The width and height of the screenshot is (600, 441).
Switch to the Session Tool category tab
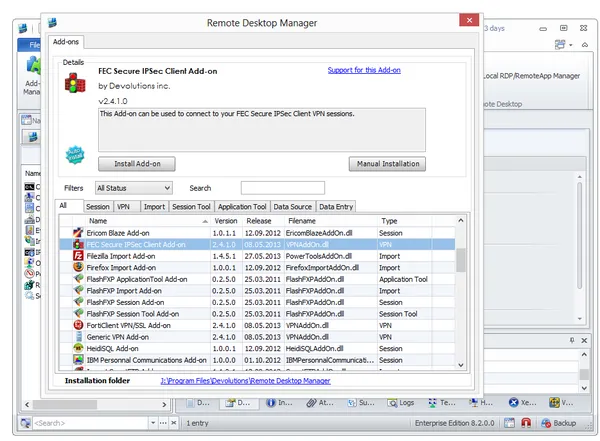pyautogui.click(x=191, y=207)
